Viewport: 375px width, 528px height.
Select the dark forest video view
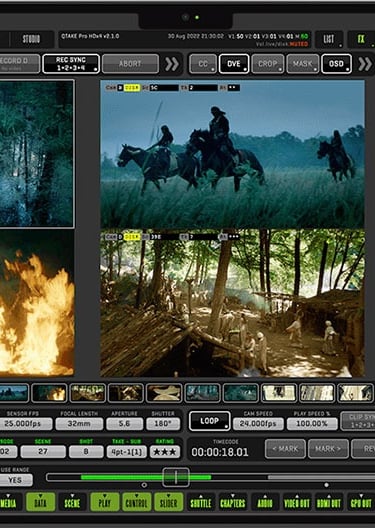point(36,154)
